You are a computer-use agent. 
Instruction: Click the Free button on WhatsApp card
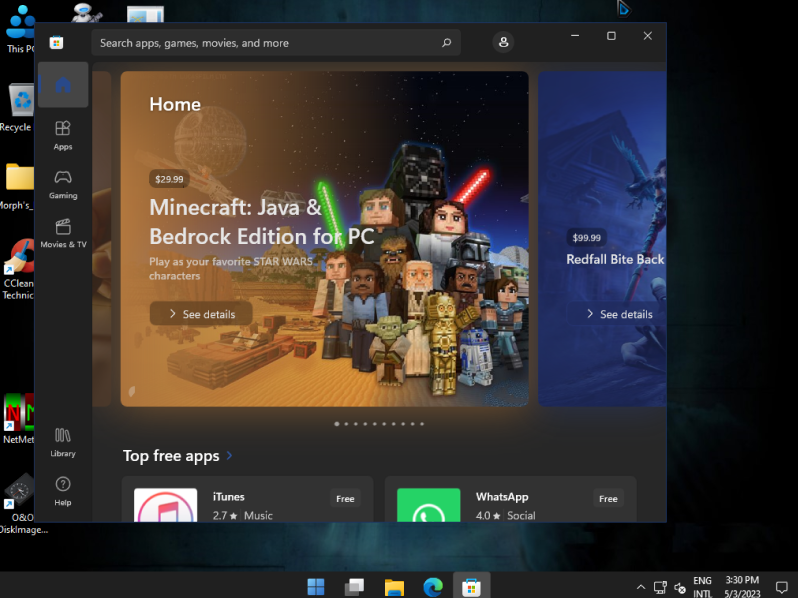click(608, 499)
